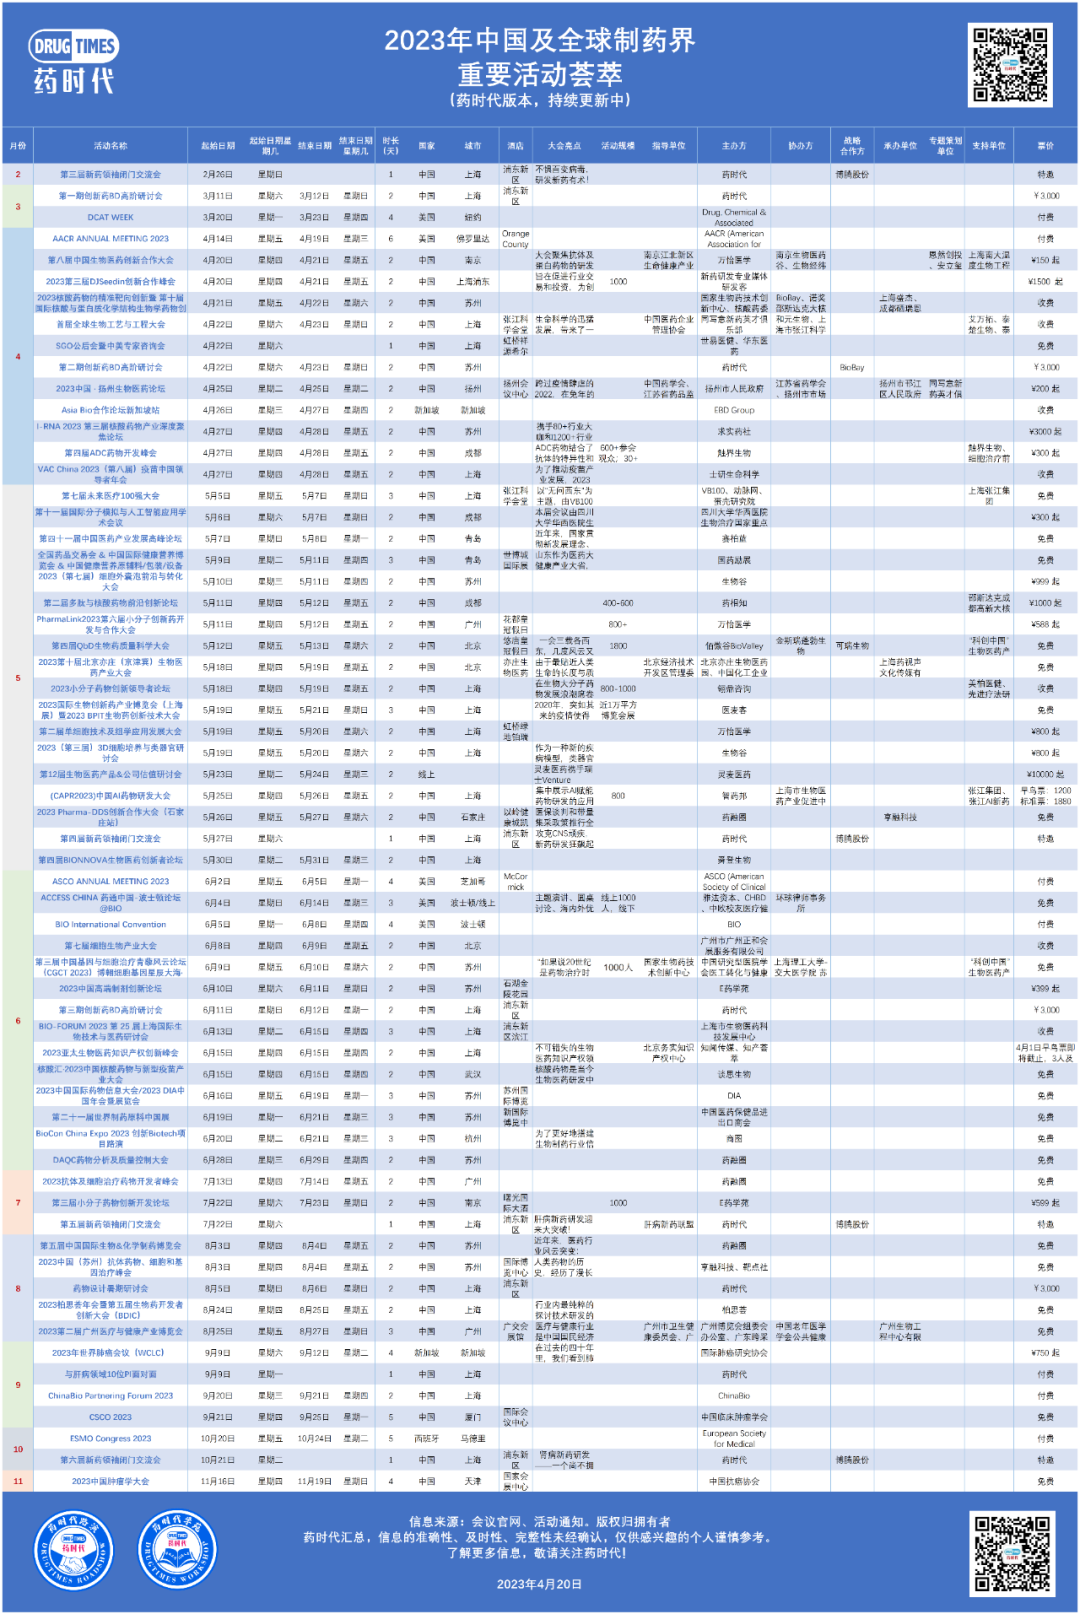The height and width of the screenshot is (1614, 1080).
Task: Select the 10月24日 end date cell
Action: [x=314, y=1438]
